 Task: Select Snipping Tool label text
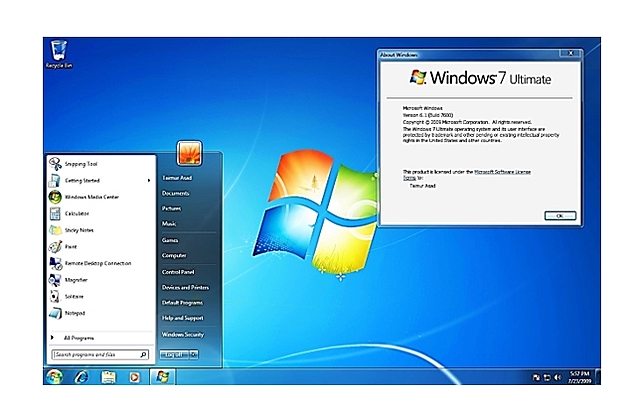81,164
